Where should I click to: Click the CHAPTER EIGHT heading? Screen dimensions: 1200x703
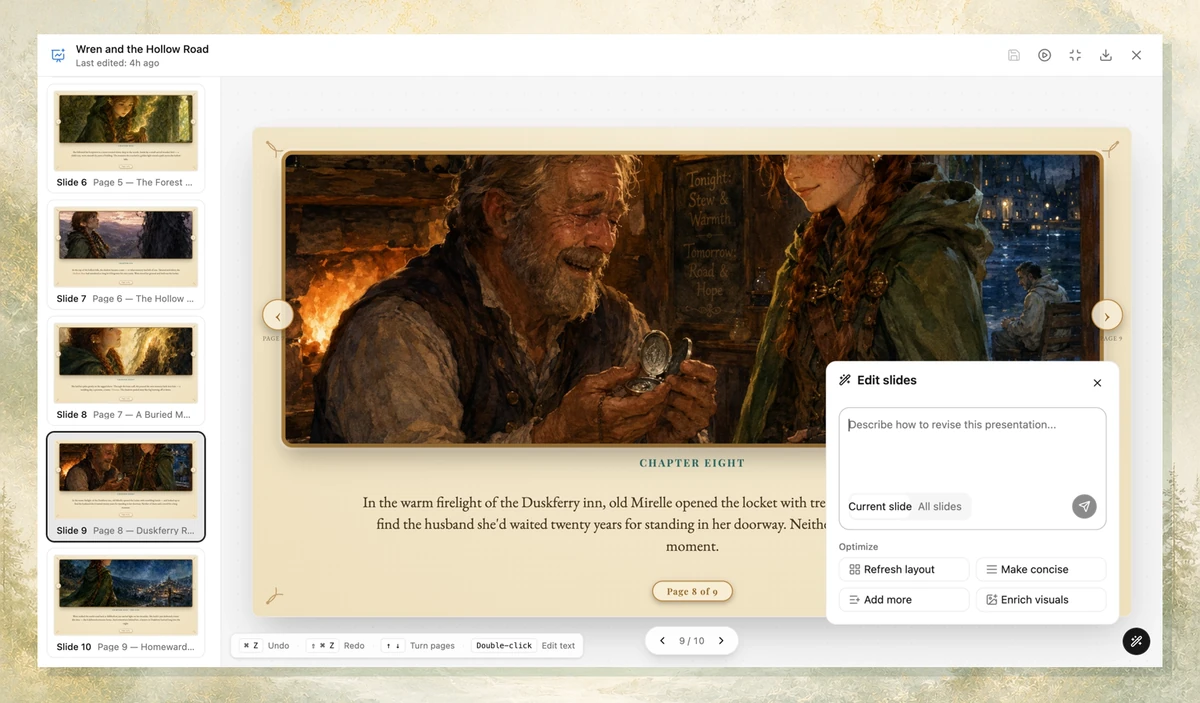[692, 463]
